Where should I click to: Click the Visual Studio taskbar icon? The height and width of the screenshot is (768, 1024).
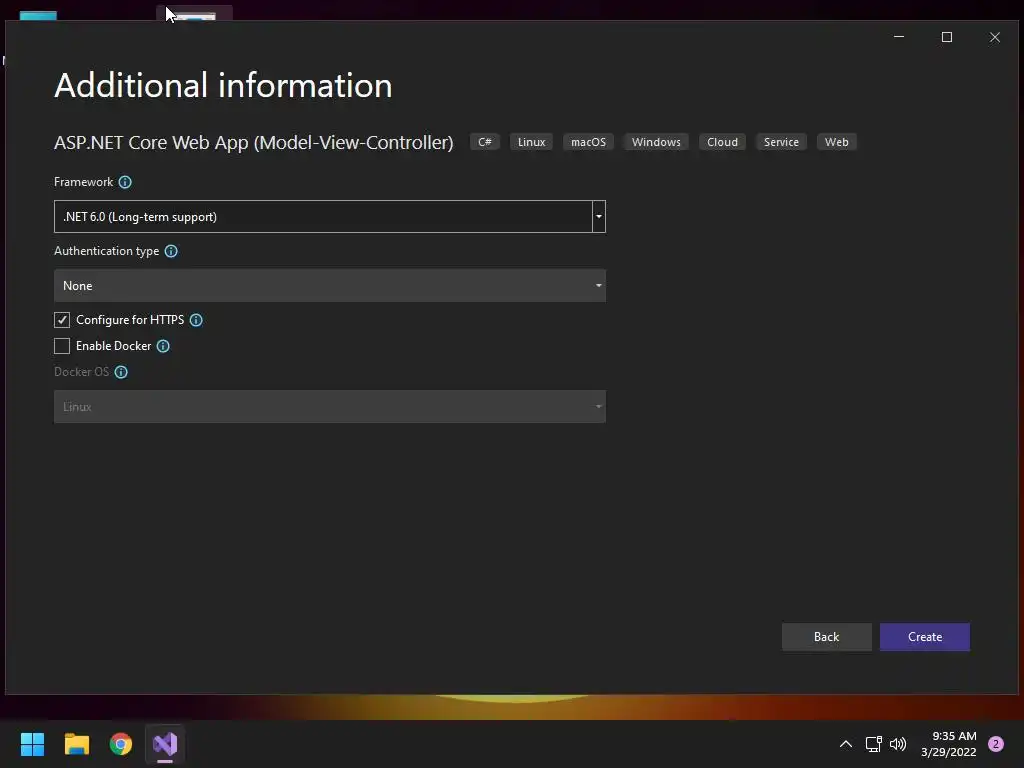click(x=165, y=744)
